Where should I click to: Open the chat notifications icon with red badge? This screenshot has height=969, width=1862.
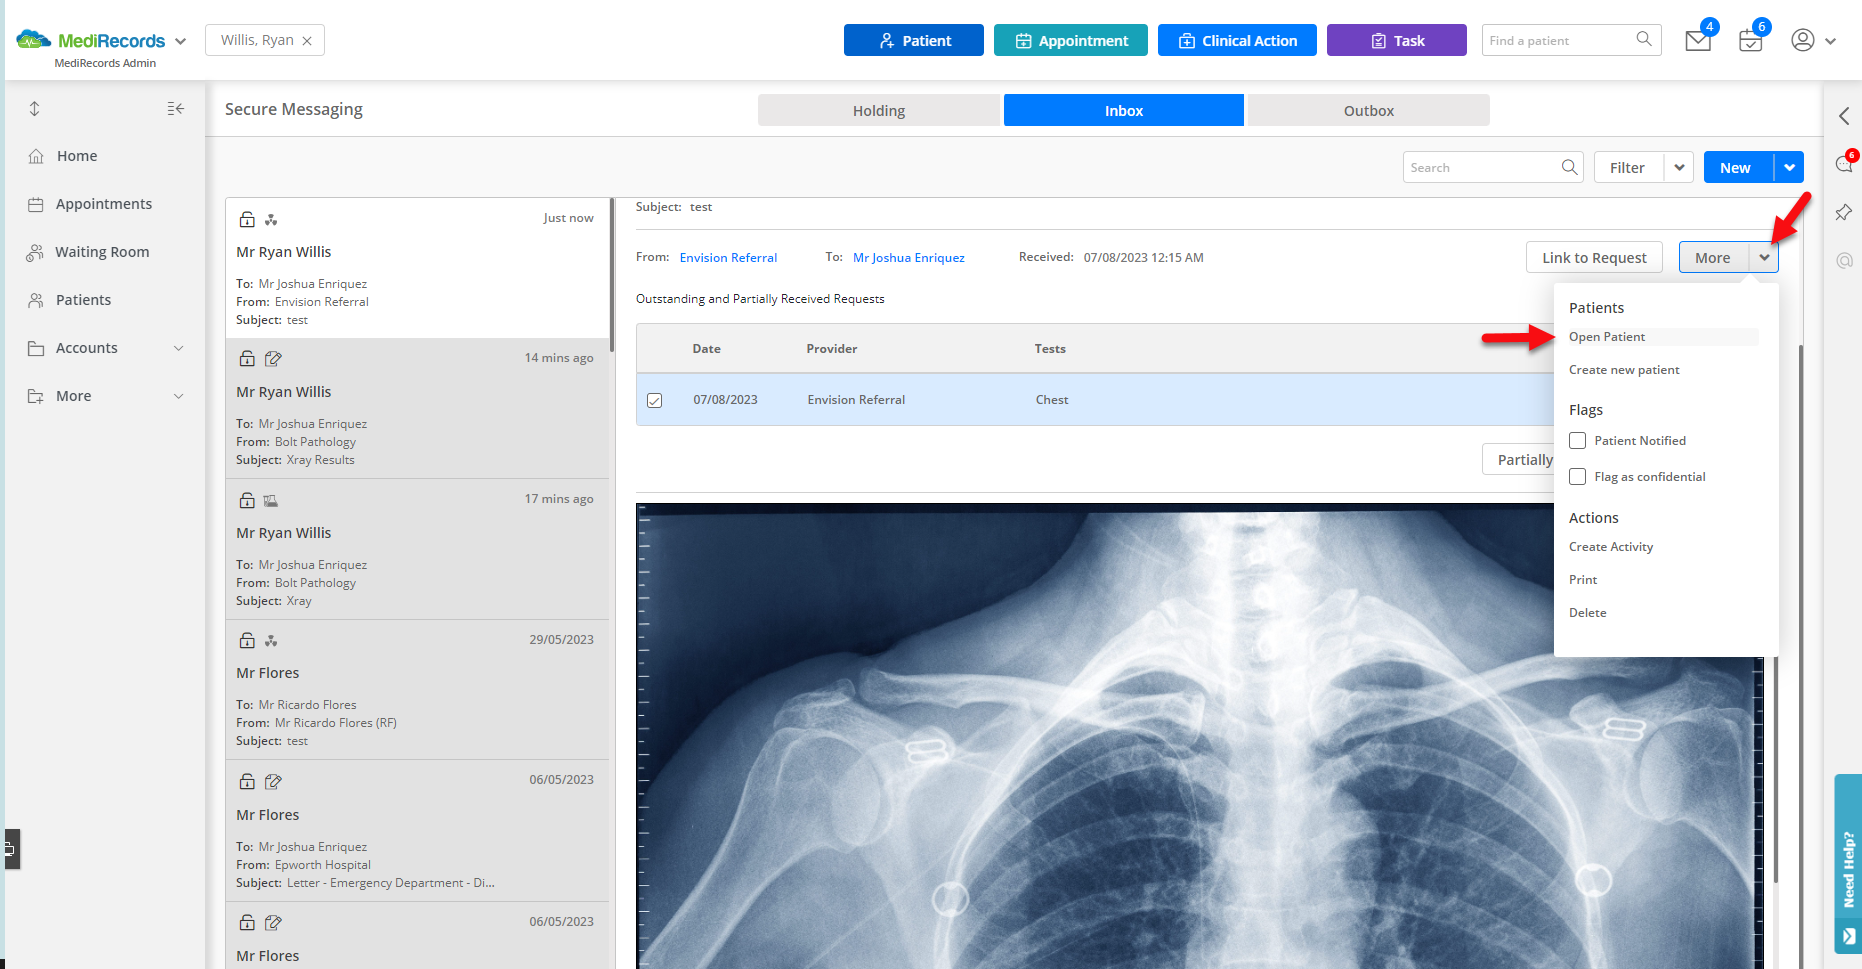1844,164
